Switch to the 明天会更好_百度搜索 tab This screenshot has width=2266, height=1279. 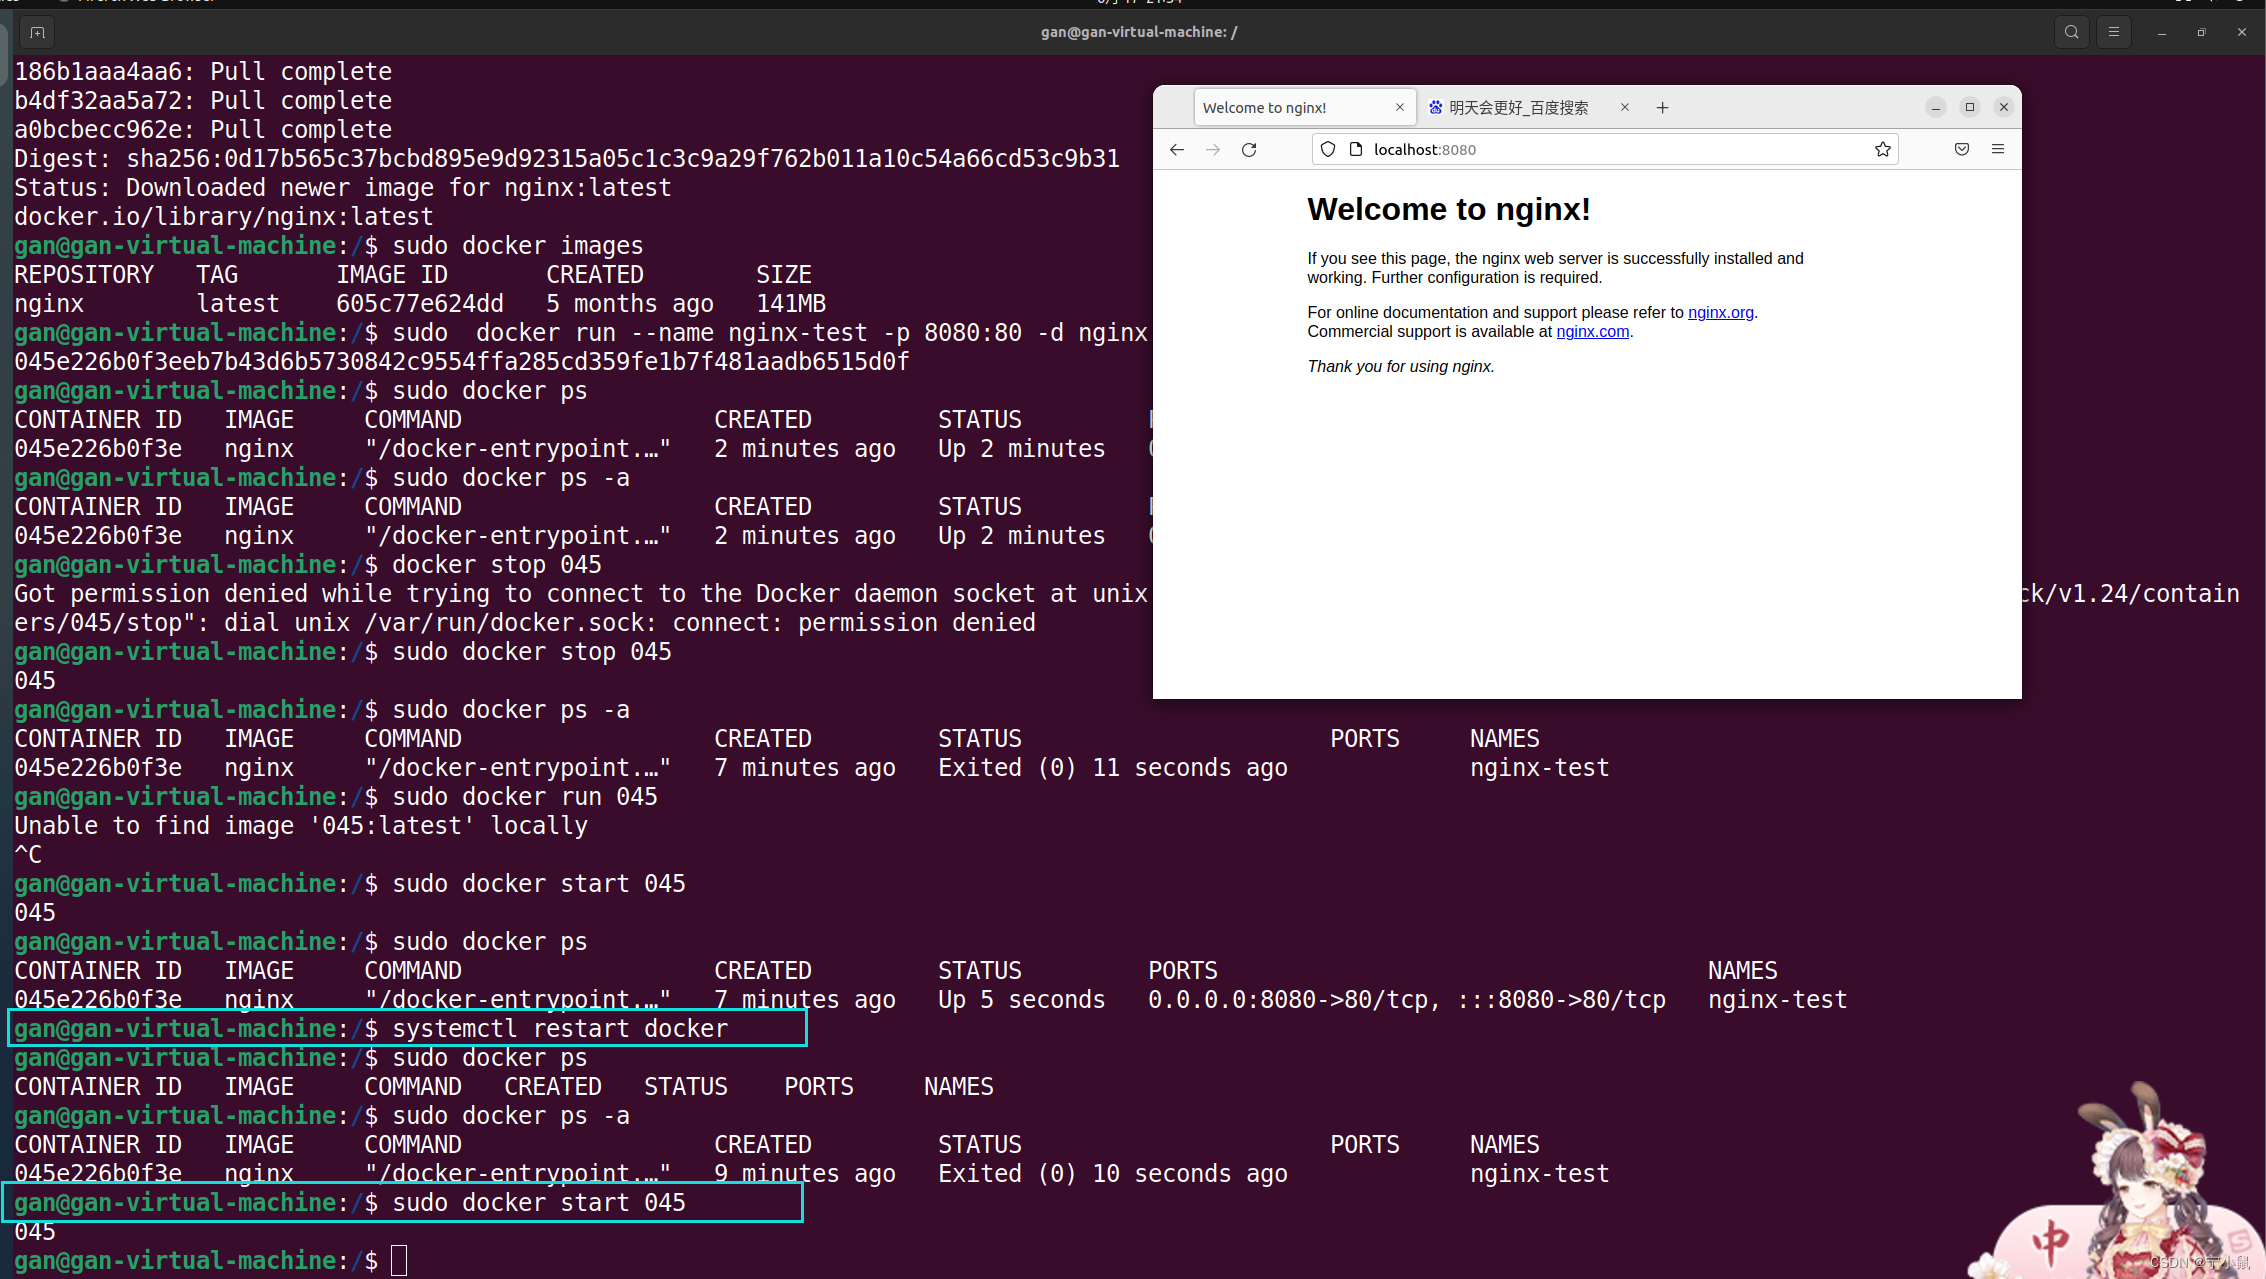click(1530, 107)
